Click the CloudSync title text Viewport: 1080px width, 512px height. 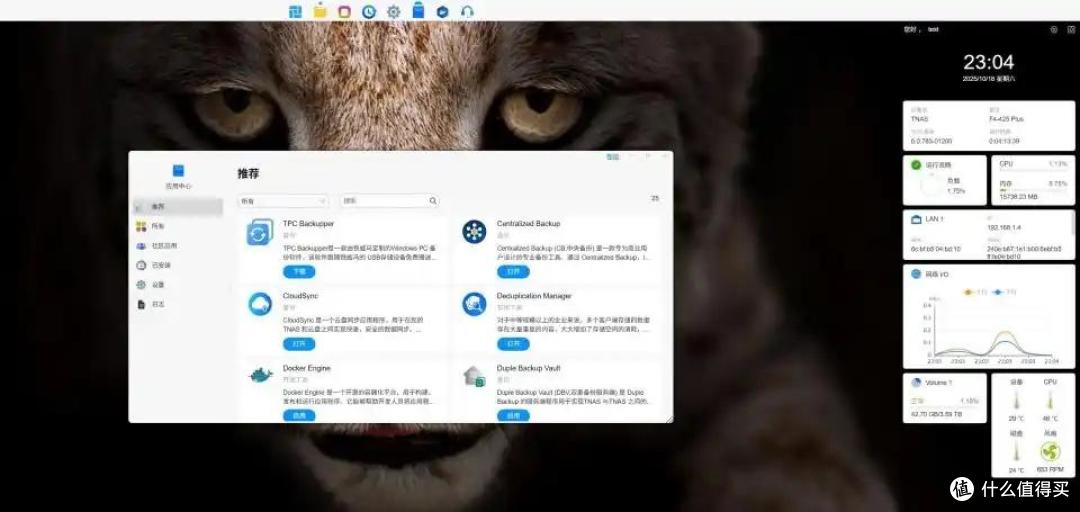[300, 296]
